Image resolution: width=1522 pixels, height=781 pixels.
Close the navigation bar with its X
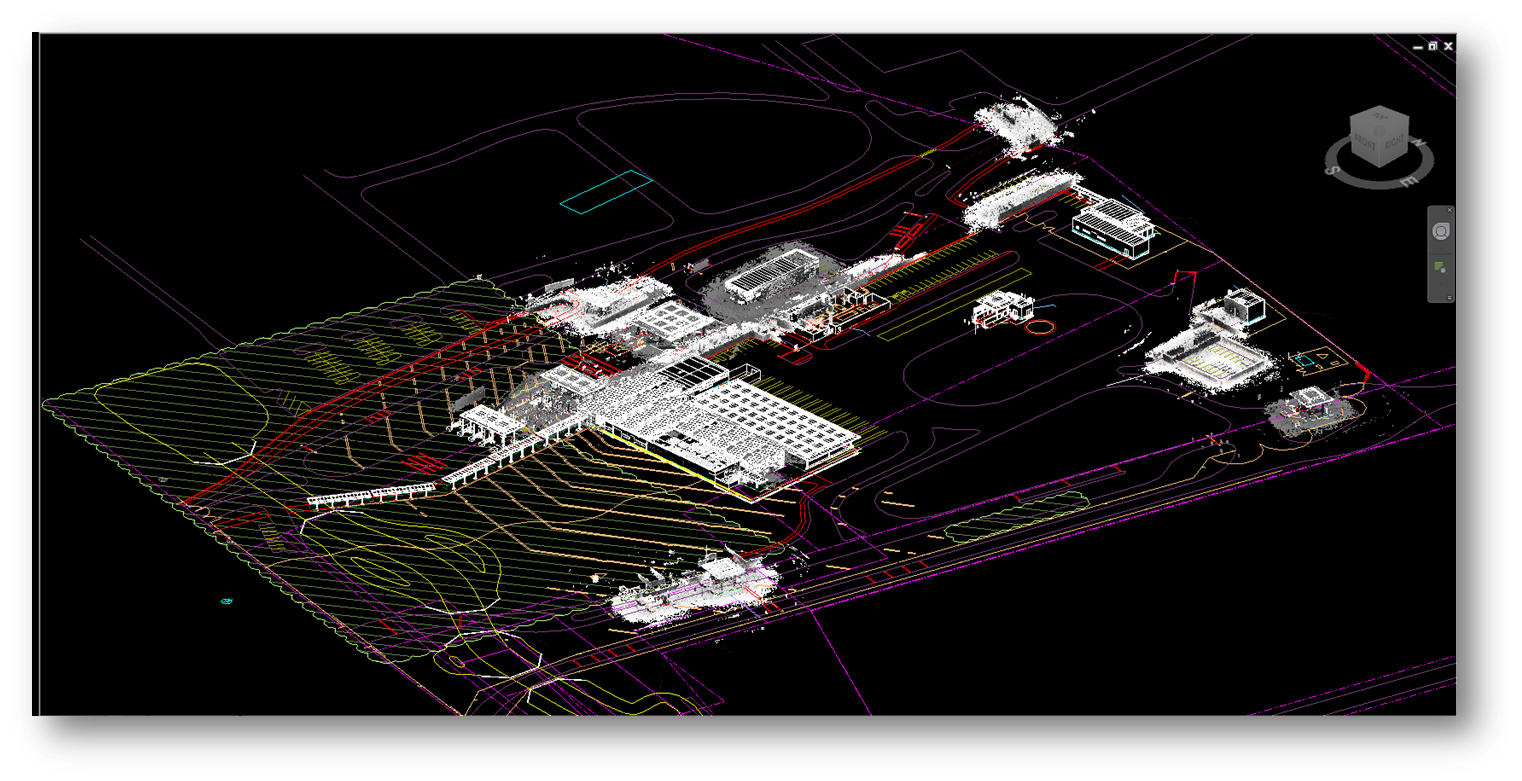point(1449,210)
